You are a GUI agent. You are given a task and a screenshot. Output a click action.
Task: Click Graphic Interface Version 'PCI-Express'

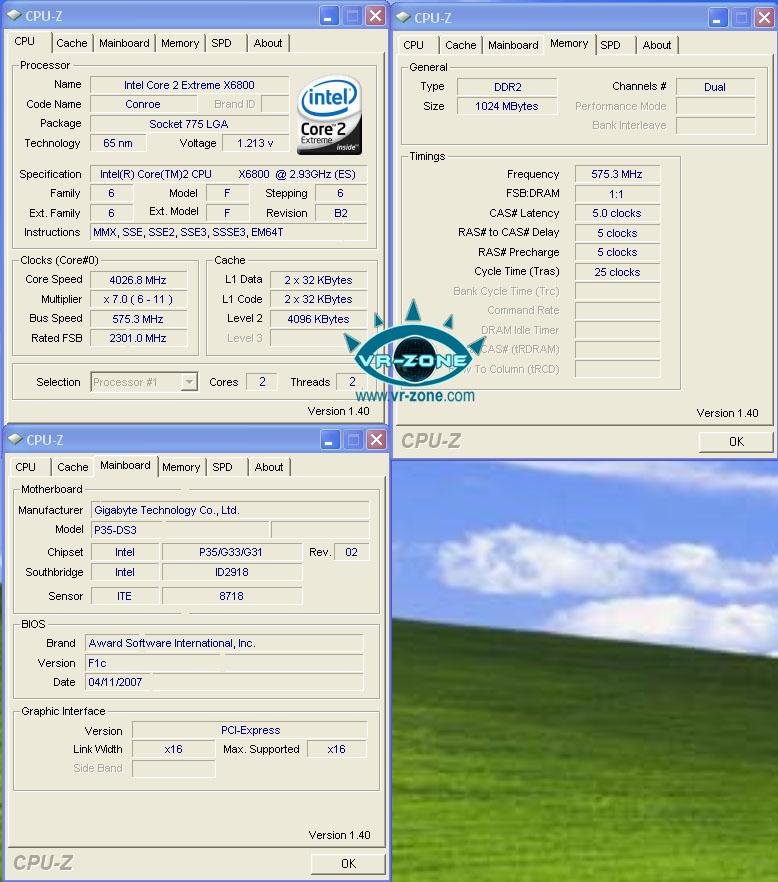(x=250, y=730)
